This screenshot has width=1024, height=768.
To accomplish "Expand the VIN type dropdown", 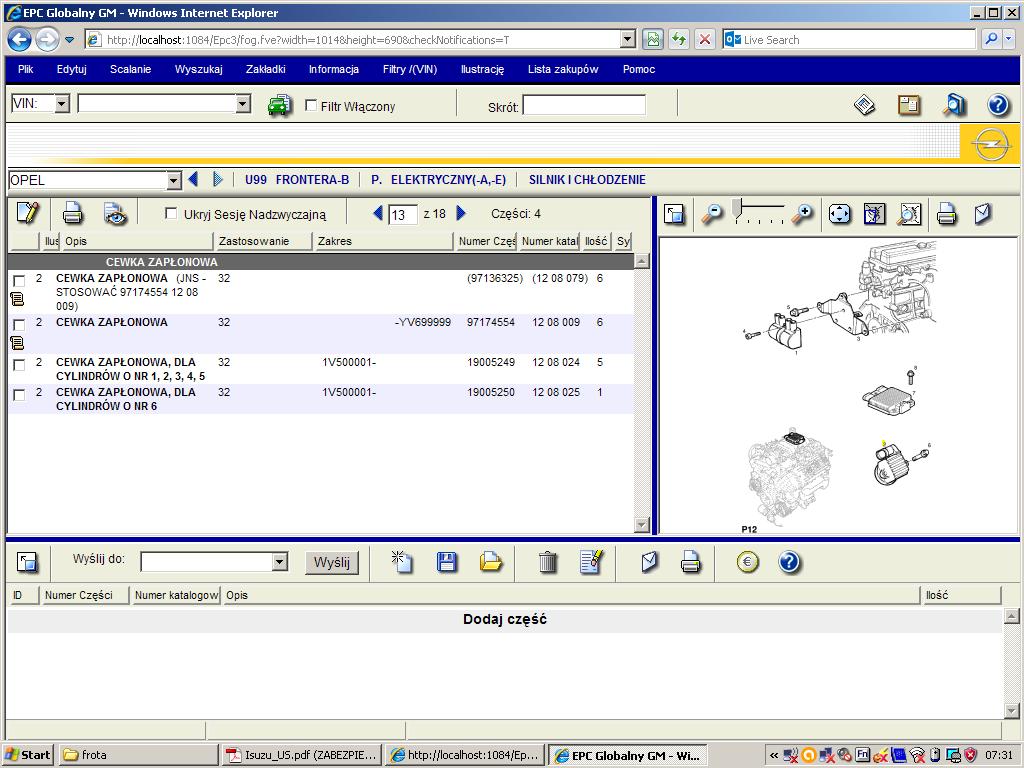I will pyautogui.click(x=62, y=104).
